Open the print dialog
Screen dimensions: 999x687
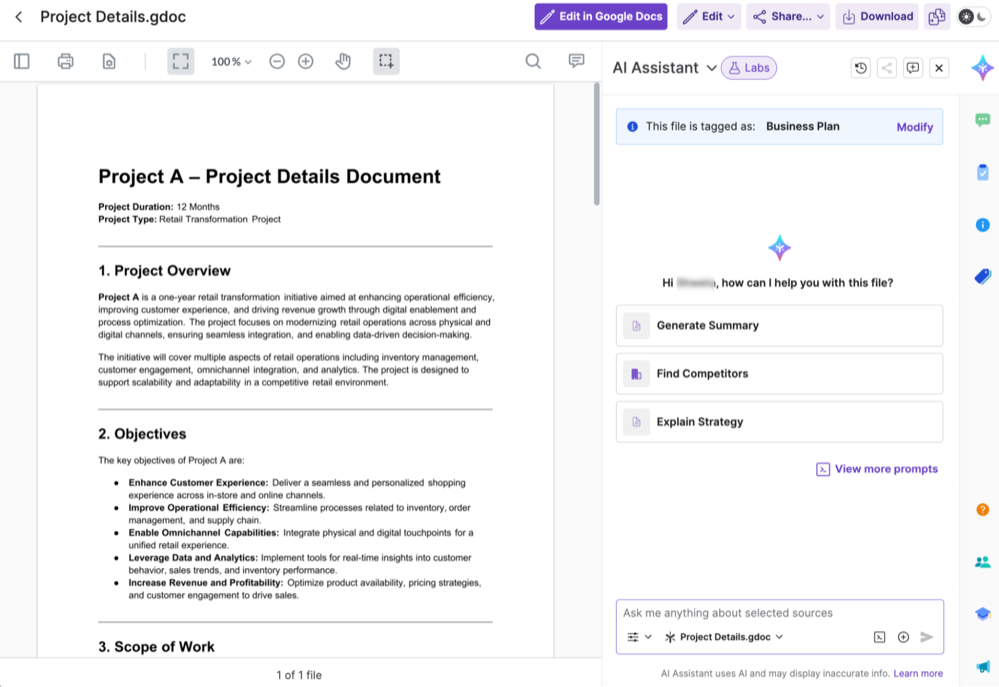coord(65,61)
